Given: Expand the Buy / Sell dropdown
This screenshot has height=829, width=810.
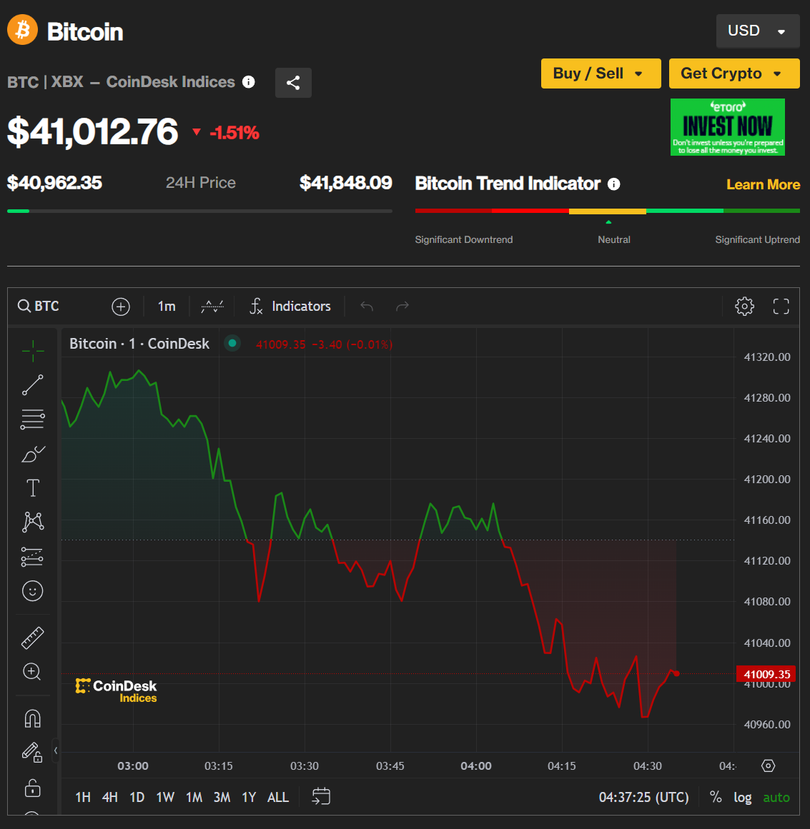Looking at the screenshot, I should (x=600, y=73).
